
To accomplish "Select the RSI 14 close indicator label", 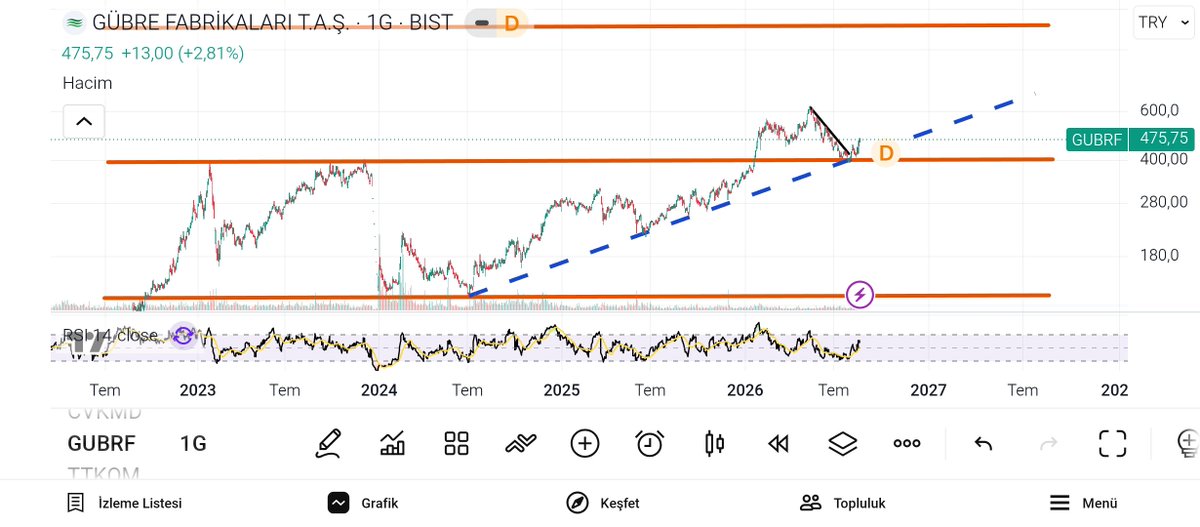I will (110, 335).
